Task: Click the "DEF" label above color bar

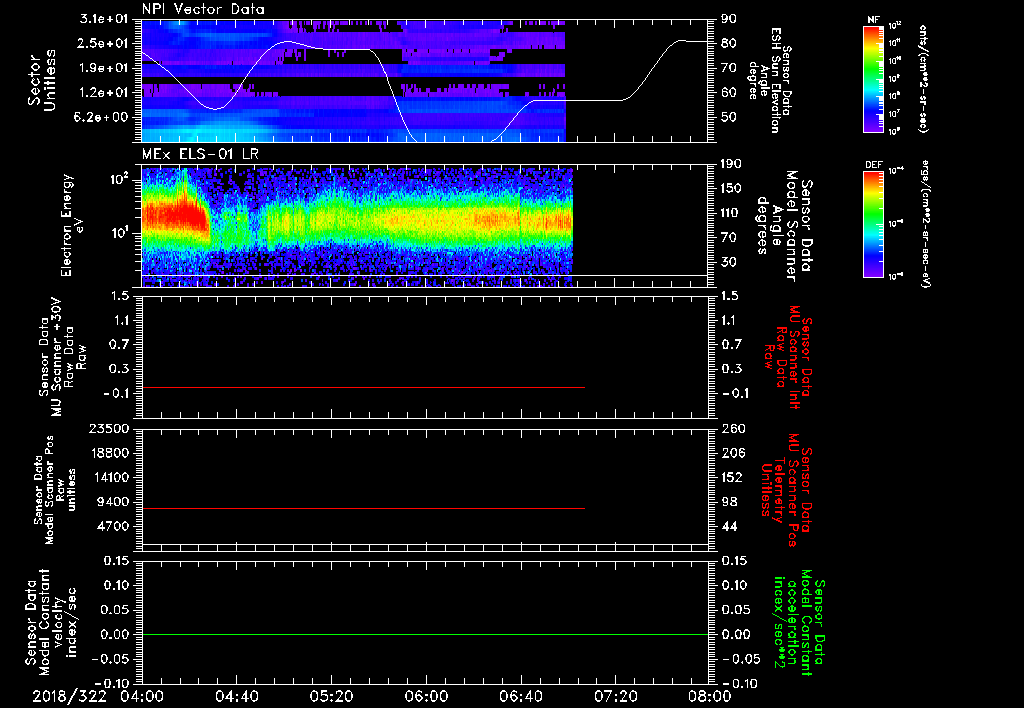Action: click(874, 165)
